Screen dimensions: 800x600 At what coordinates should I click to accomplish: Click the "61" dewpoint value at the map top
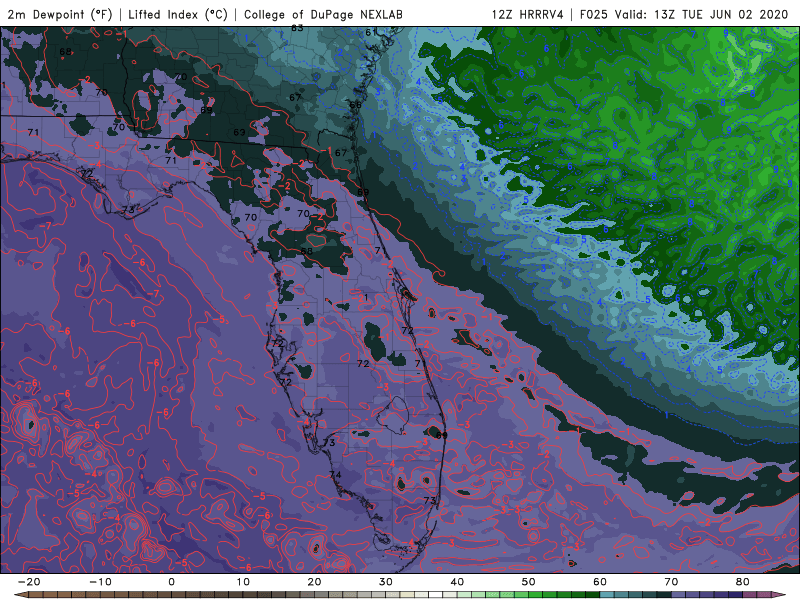pyautogui.click(x=371, y=32)
